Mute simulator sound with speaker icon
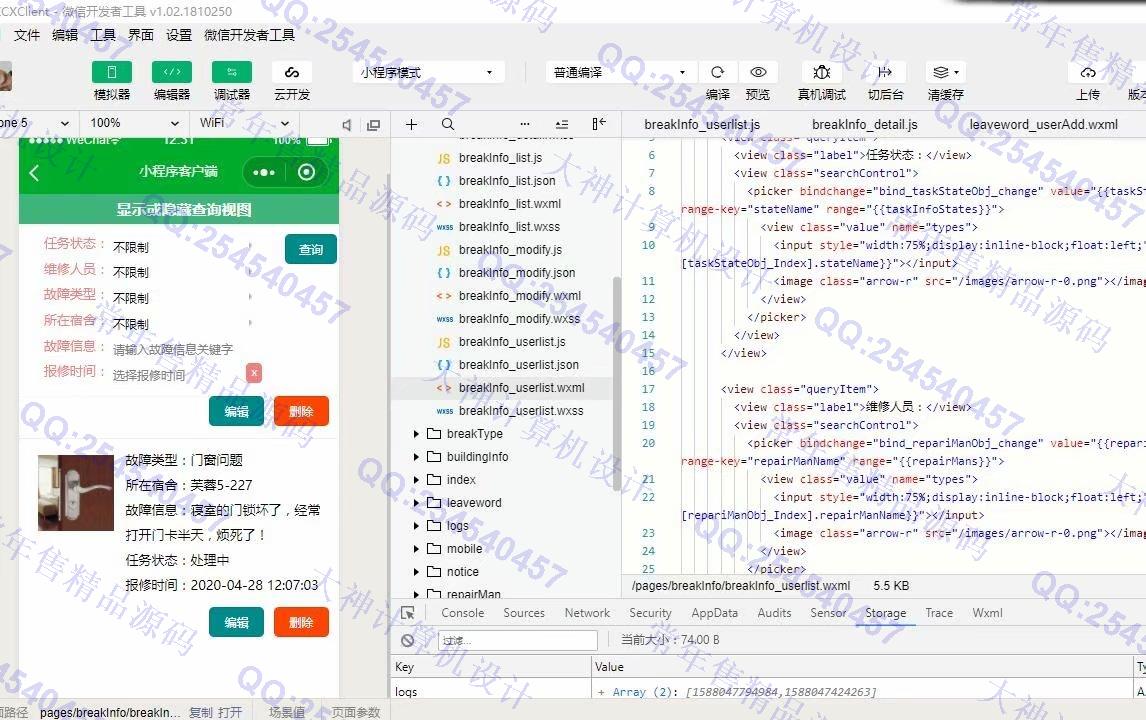This screenshot has width=1146, height=720. point(346,125)
